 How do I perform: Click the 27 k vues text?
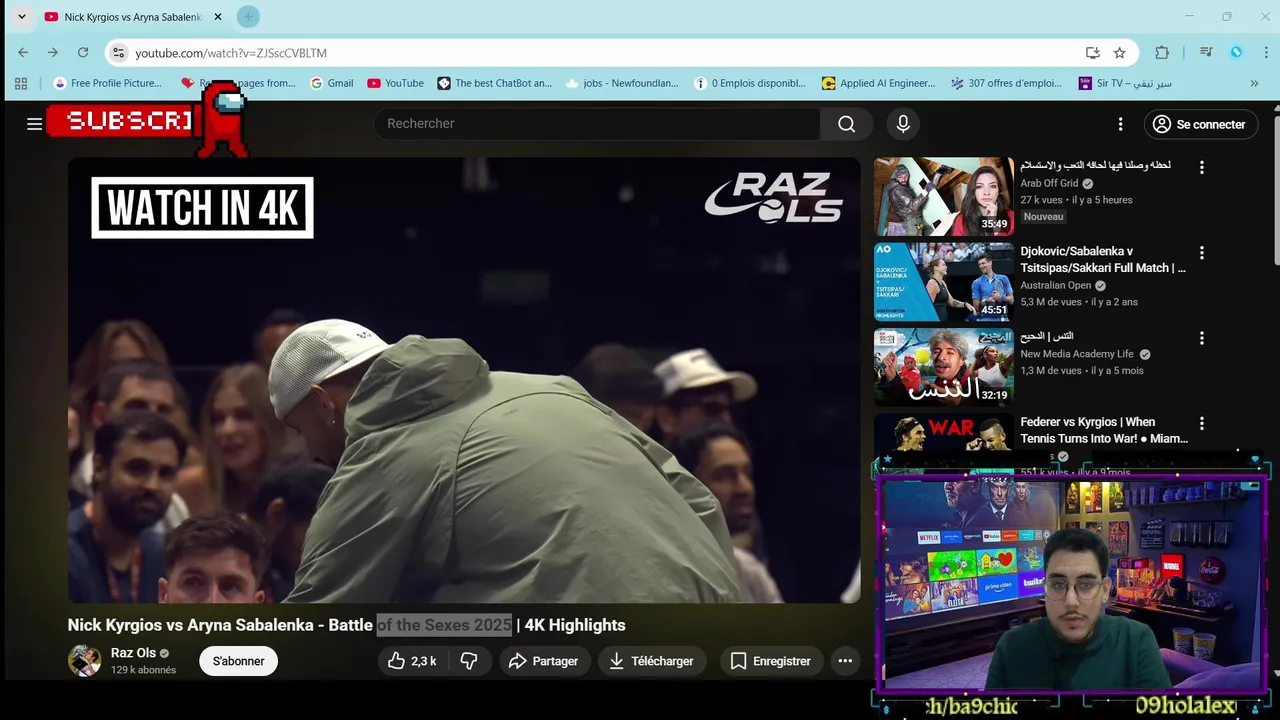(x=1041, y=200)
